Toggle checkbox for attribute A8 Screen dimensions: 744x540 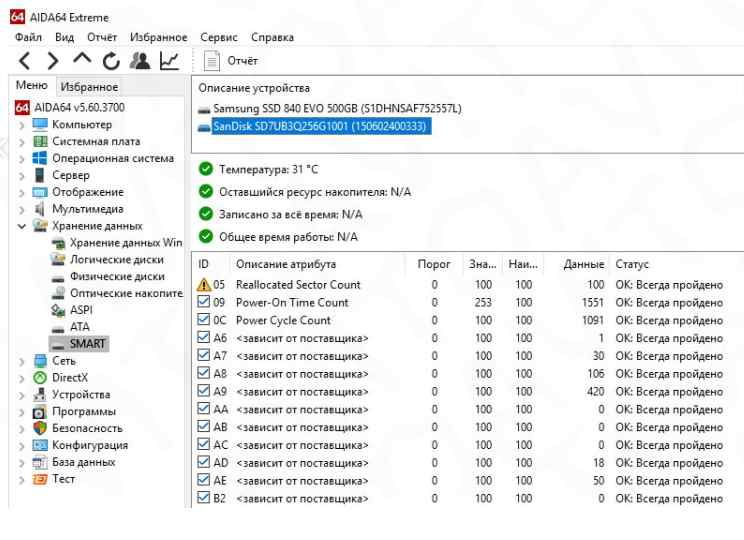tap(204, 373)
